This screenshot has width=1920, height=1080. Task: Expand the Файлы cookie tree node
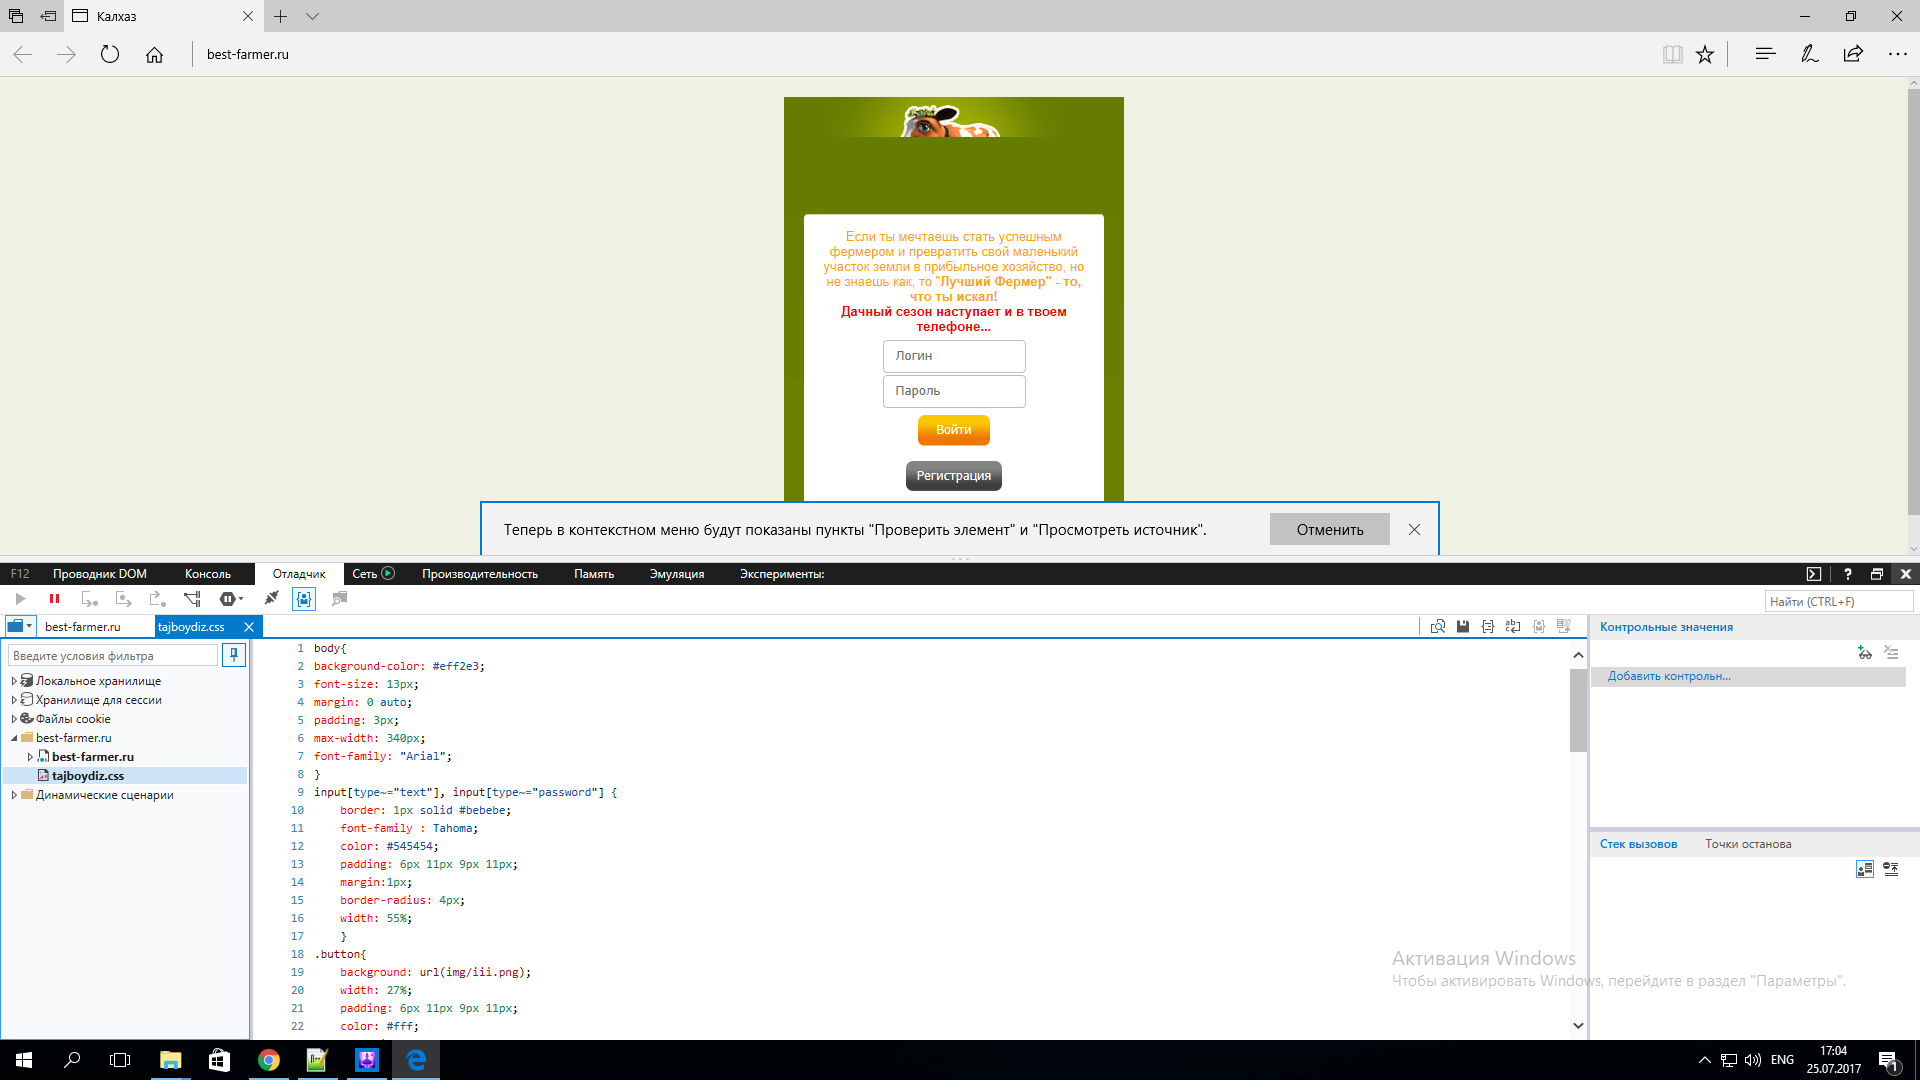(x=14, y=719)
